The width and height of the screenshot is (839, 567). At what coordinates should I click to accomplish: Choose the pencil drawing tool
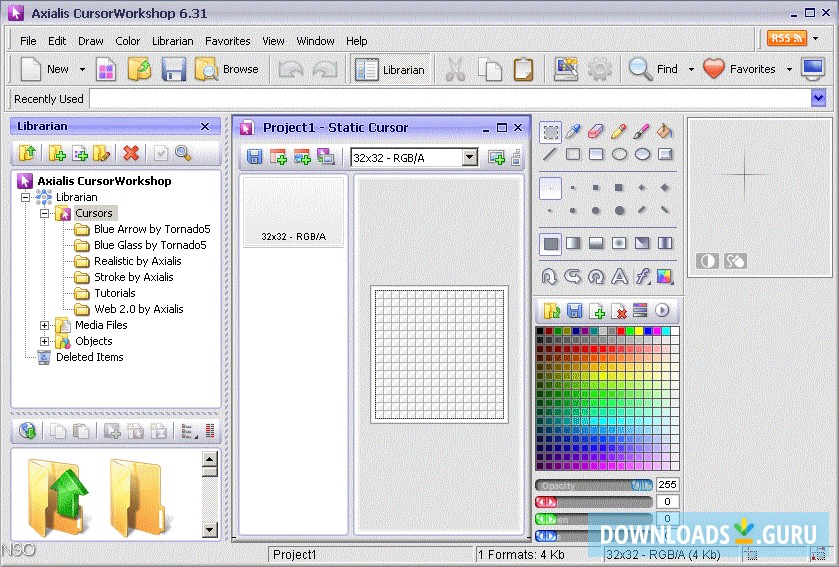coord(619,132)
